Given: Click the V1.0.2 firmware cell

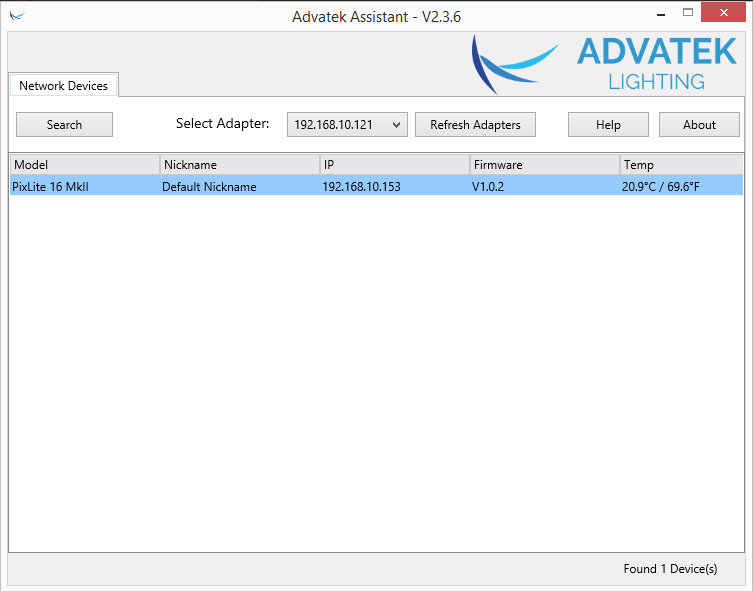Looking at the screenshot, I should [488, 187].
